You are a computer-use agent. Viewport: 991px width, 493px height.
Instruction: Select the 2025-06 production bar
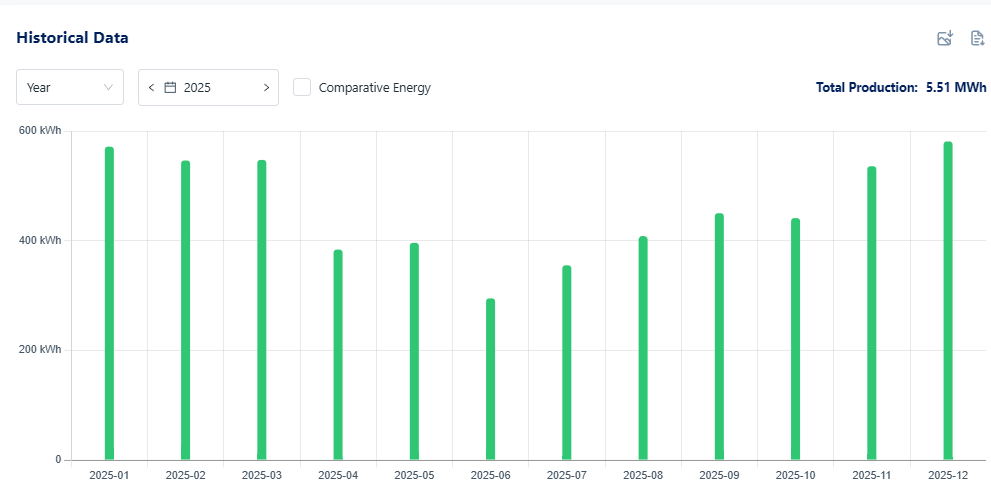(x=490, y=379)
